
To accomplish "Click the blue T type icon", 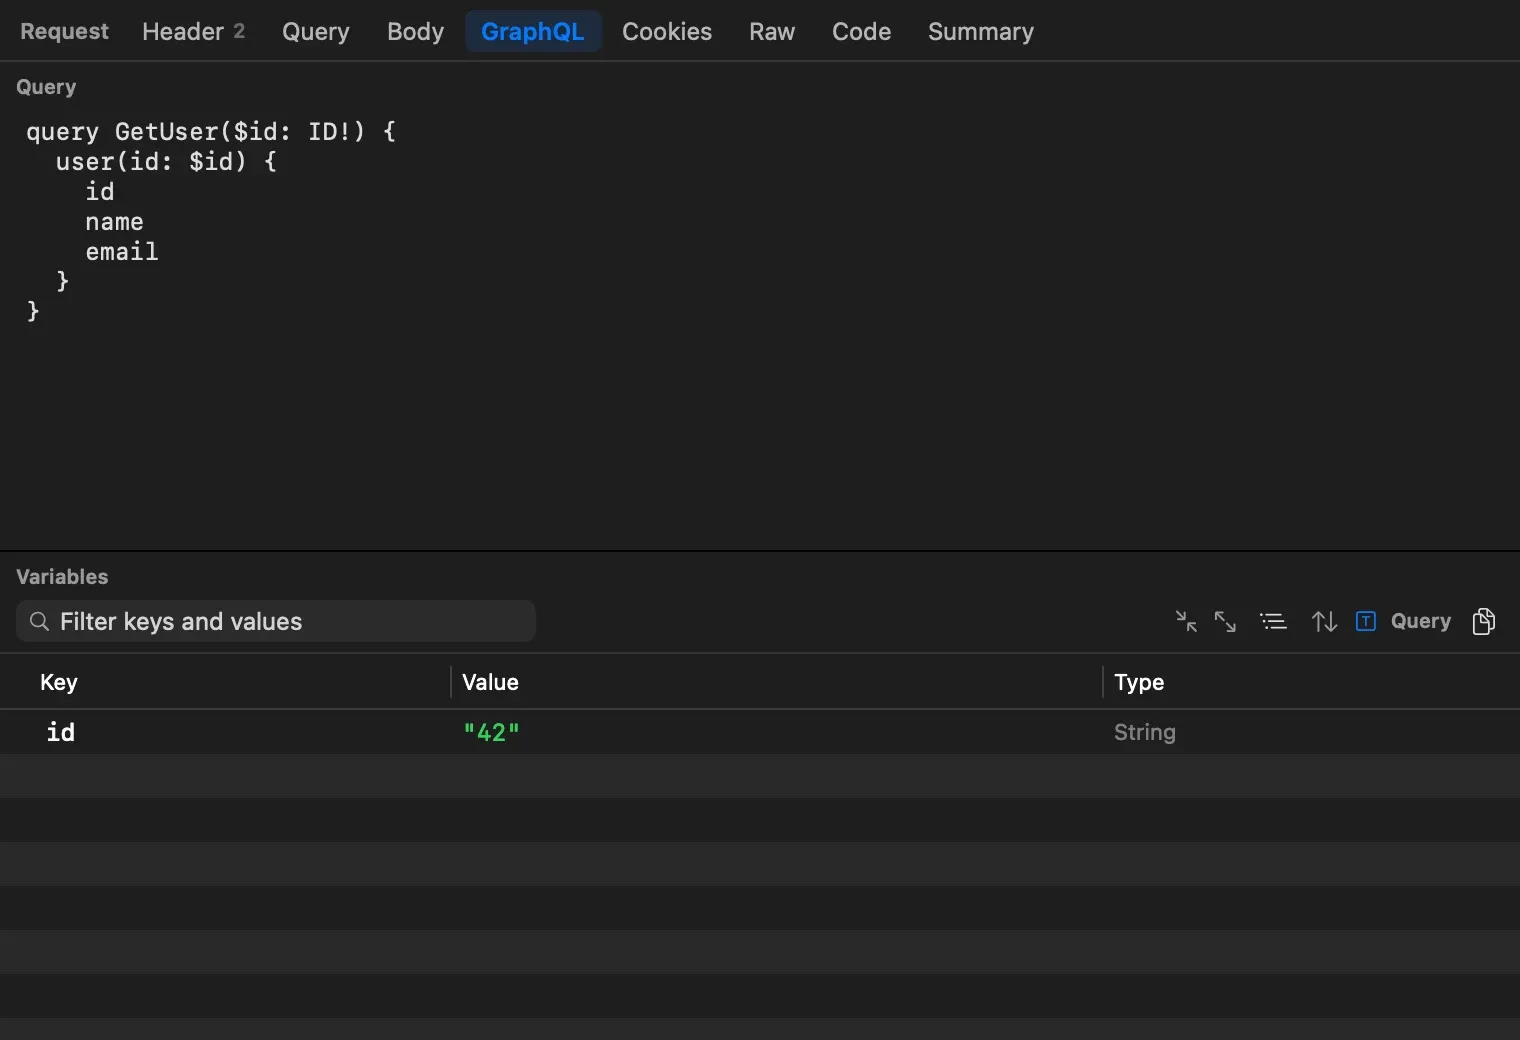I will click(1366, 621).
